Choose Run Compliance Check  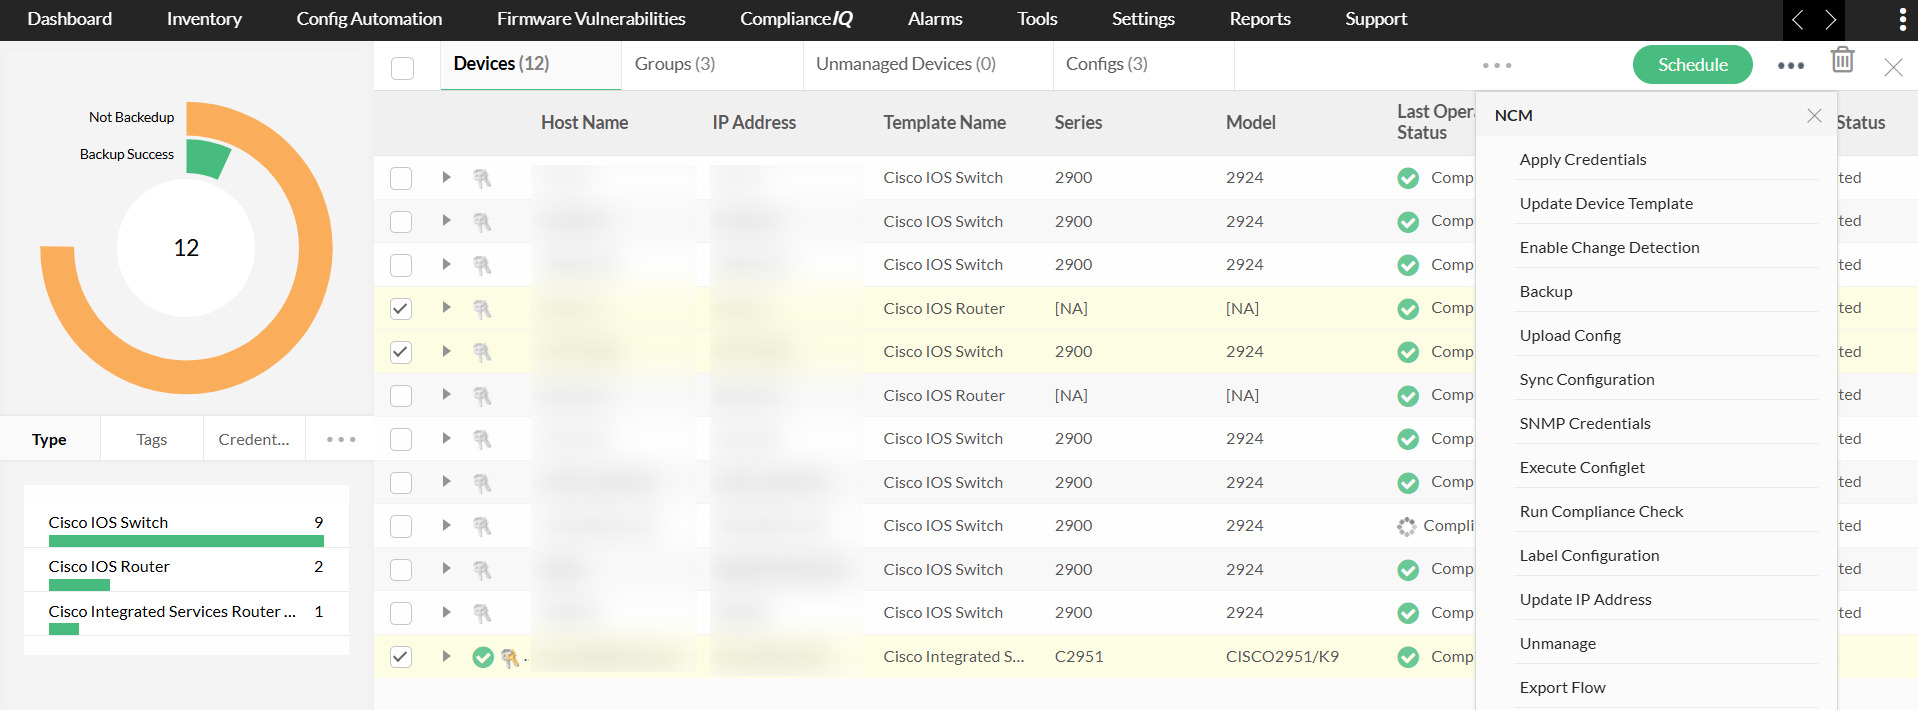click(1601, 512)
